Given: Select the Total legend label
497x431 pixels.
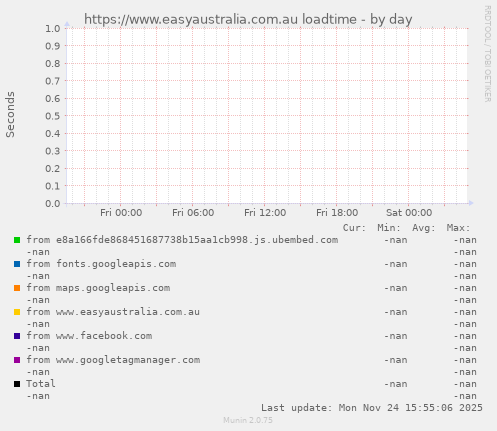Looking at the screenshot, I should [x=41, y=384].
